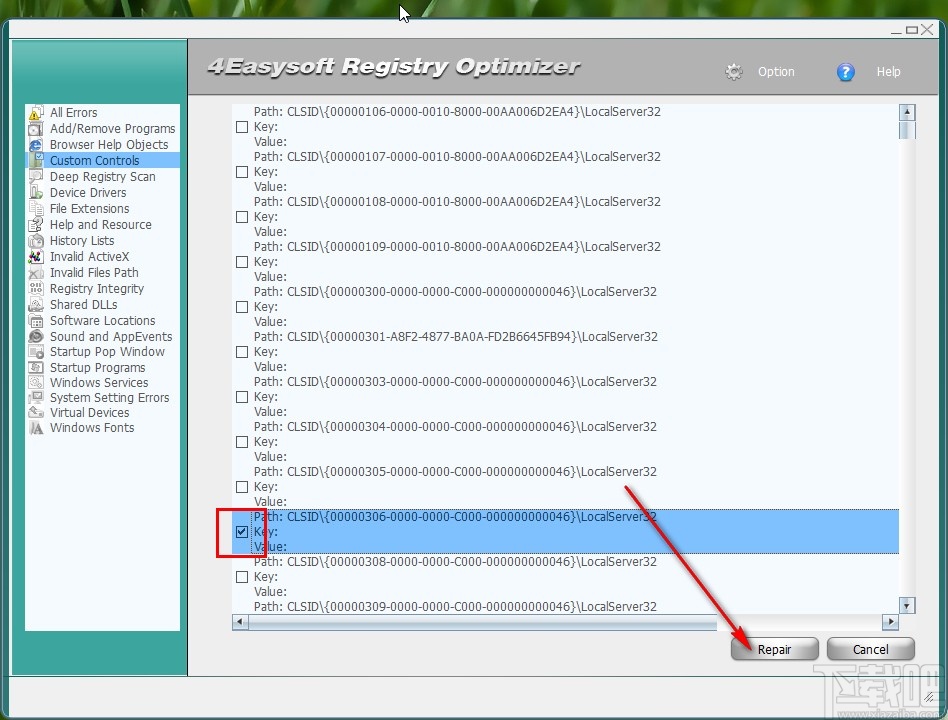Click the horizontal scroll right arrow
948x720 pixels.
tap(890, 622)
